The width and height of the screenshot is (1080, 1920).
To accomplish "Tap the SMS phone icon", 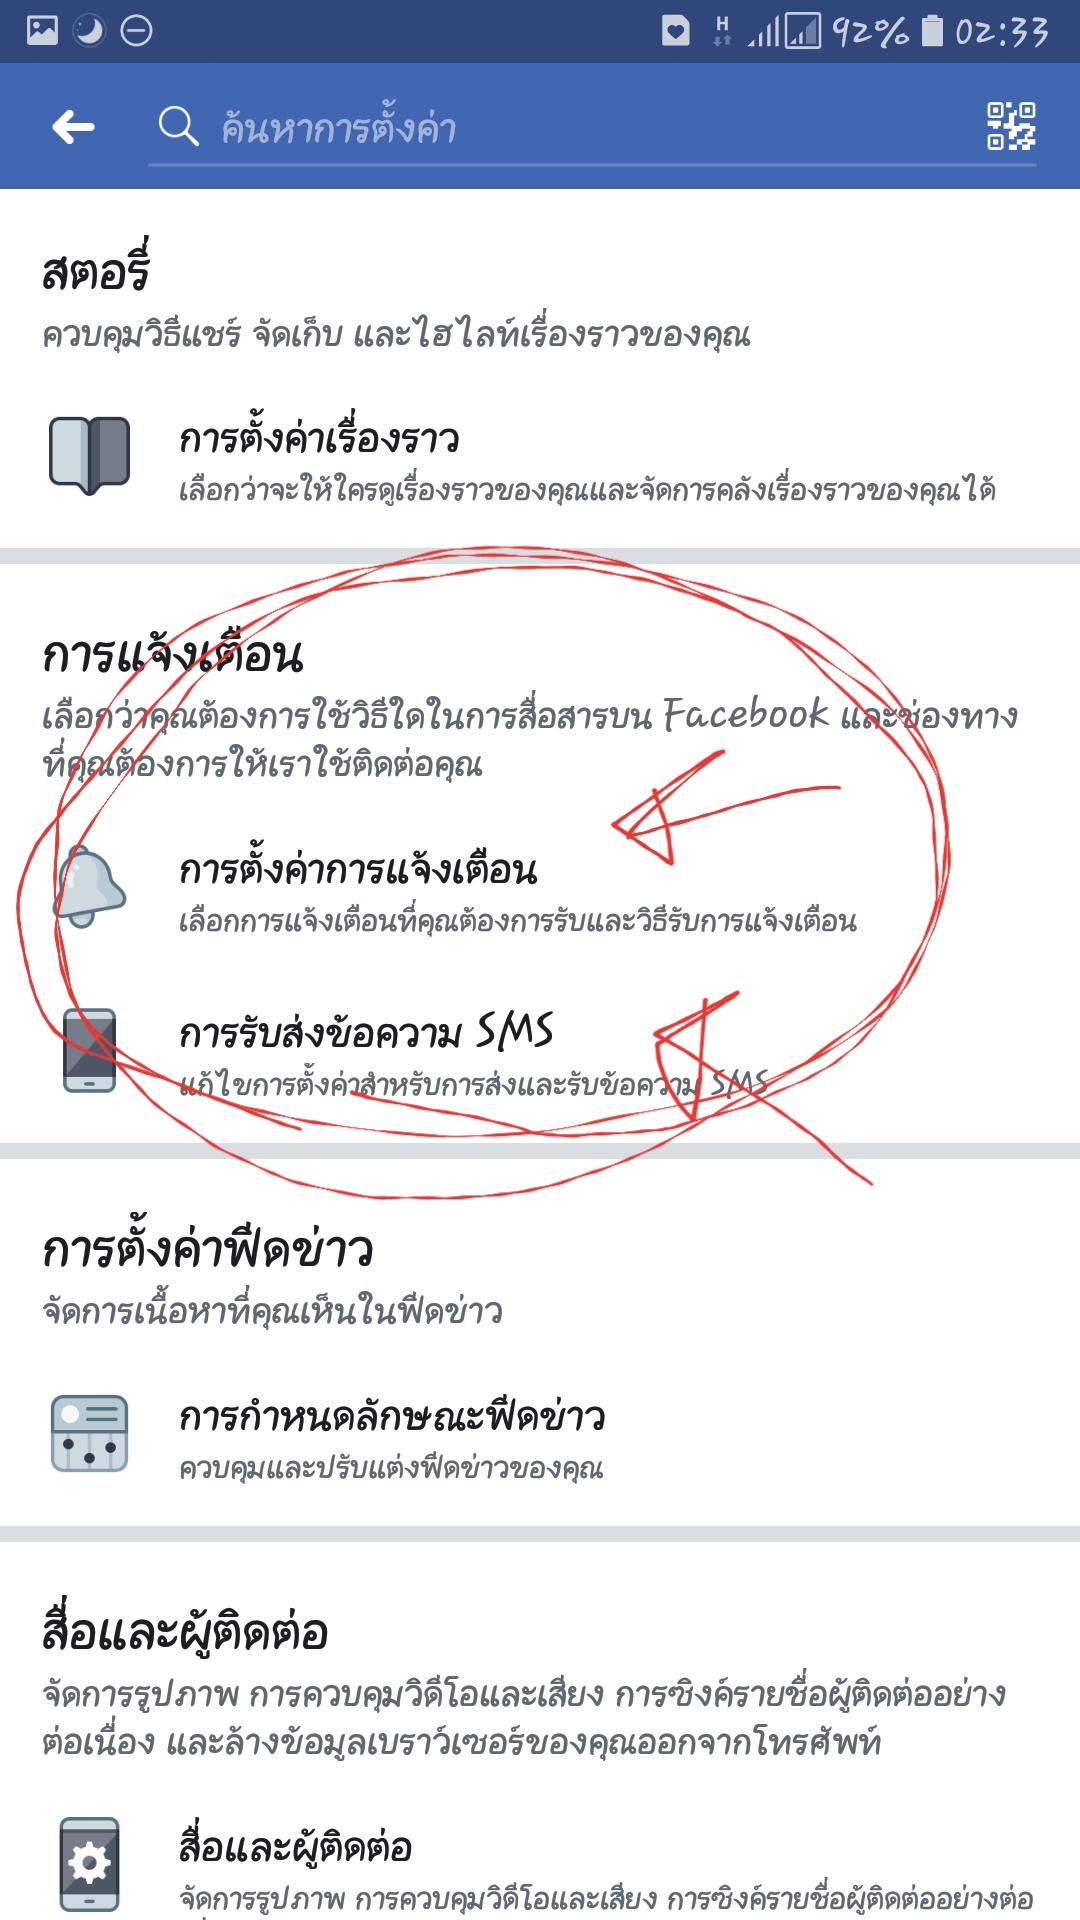I will tap(89, 1050).
